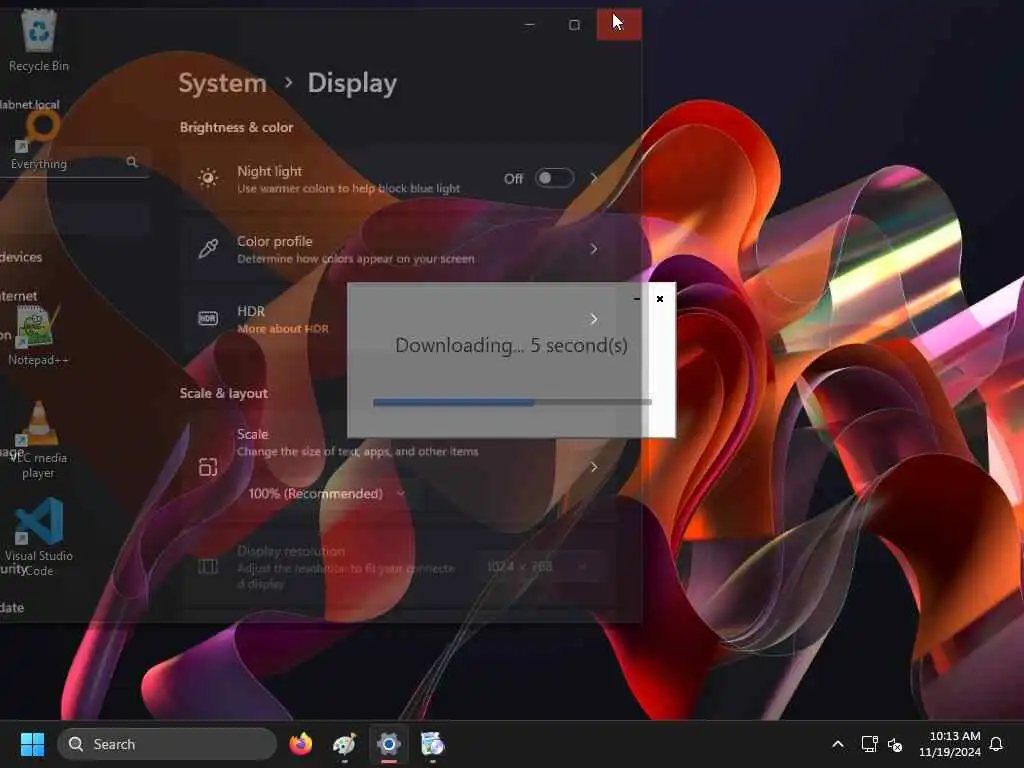Minimize the Settings window
The image size is (1024, 768).
[x=530, y=25]
